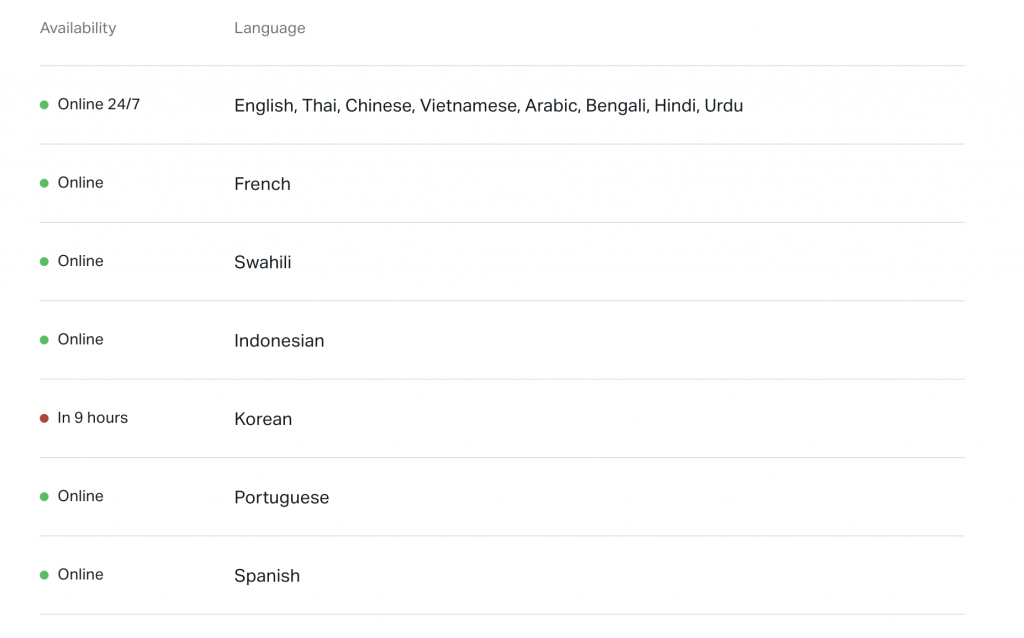Click the Online label in the Spanish row
1024x638 pixels.
(x=80, y=575)
